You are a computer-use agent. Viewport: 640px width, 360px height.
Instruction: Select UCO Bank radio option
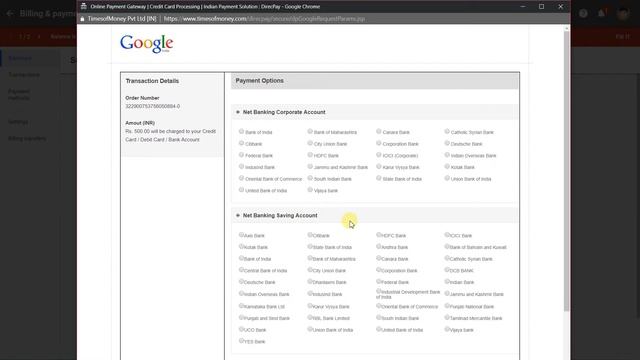(241, 329)
